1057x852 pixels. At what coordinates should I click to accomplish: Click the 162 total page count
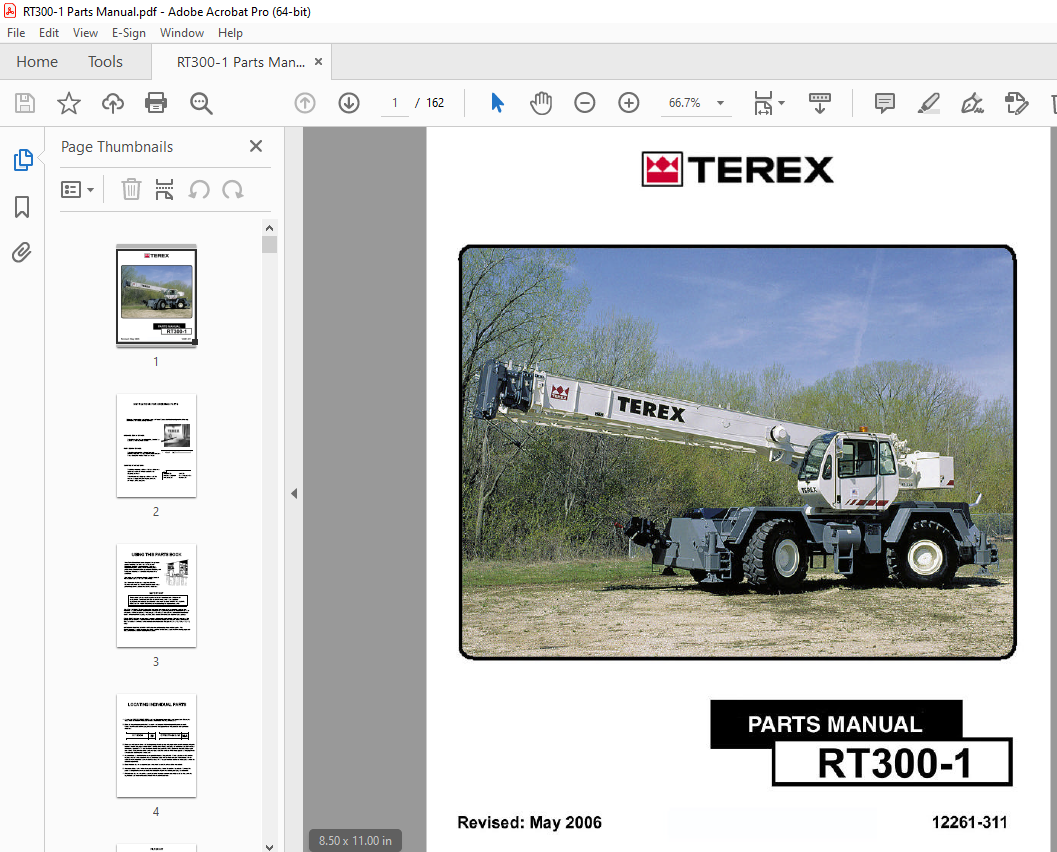(435, 103)
